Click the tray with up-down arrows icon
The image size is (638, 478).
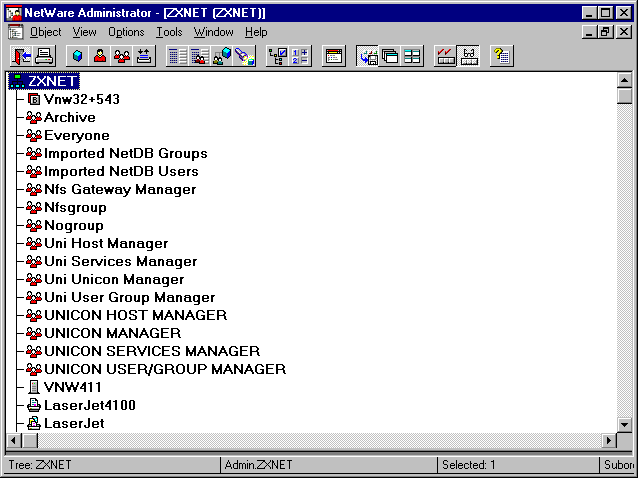click(x=144, y=56)
